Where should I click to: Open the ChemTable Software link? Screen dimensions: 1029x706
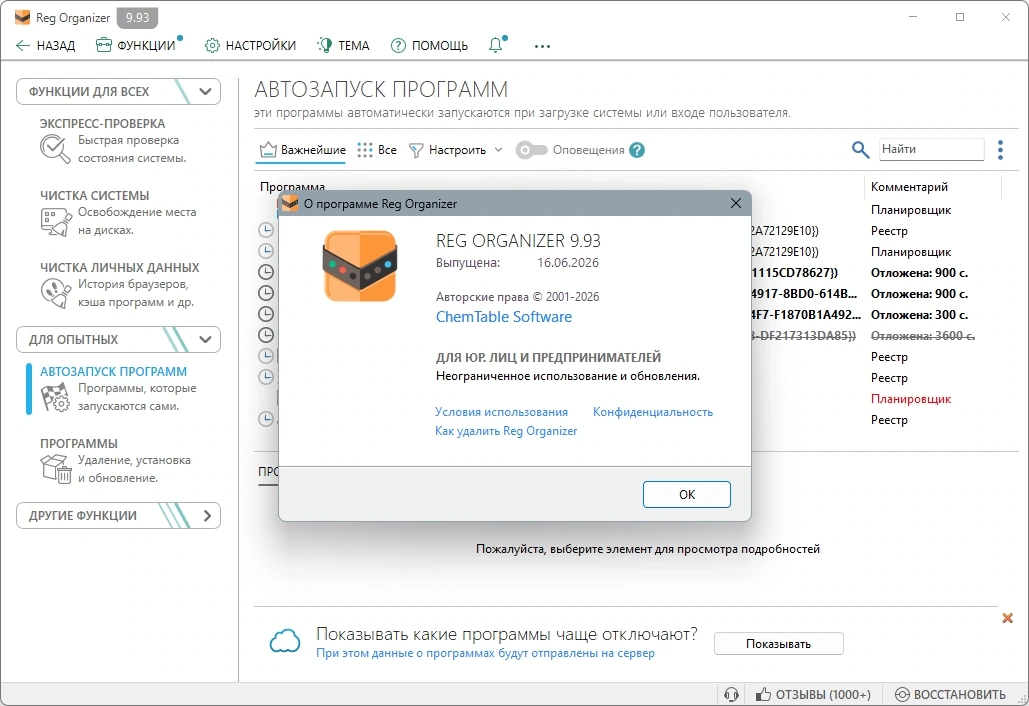(x=503, y=317)
